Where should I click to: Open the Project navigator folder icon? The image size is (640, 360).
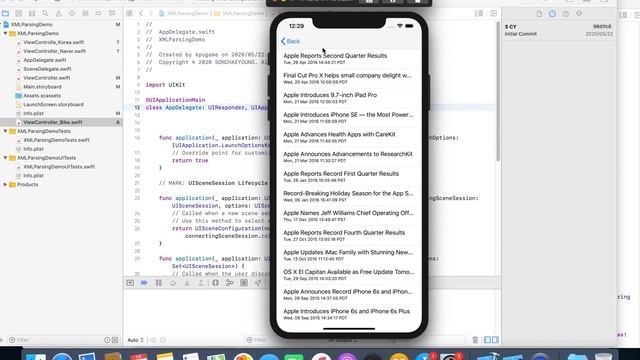coord(5,13)
